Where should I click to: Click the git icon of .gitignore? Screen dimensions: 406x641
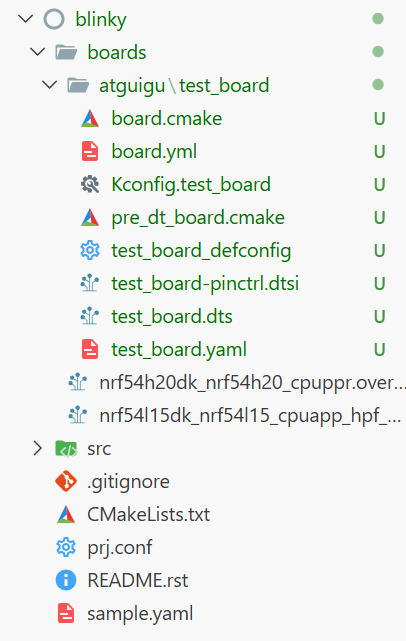point(66,482)
